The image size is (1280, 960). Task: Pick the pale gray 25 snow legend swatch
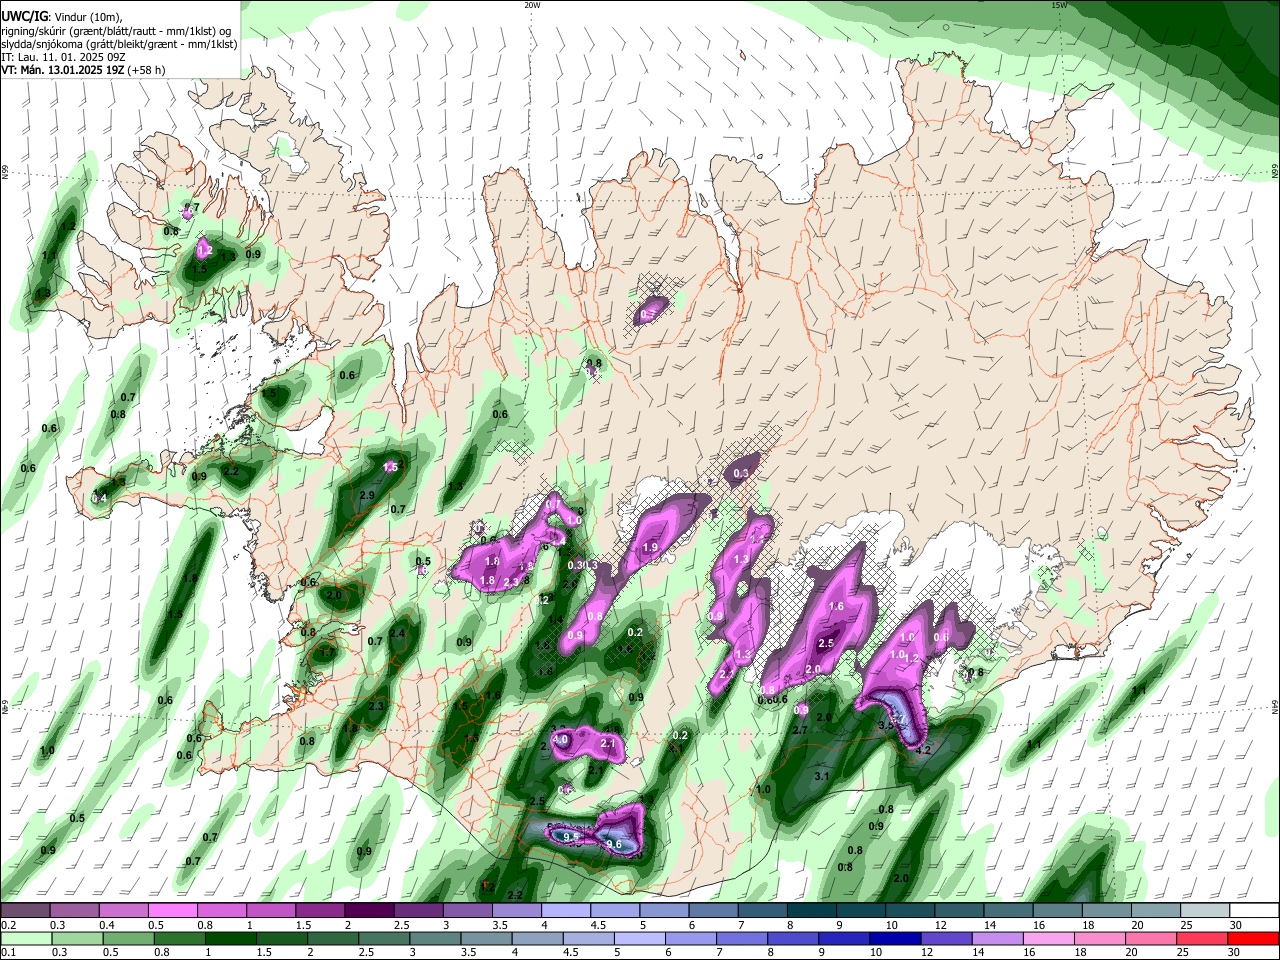pos(1205,911)
